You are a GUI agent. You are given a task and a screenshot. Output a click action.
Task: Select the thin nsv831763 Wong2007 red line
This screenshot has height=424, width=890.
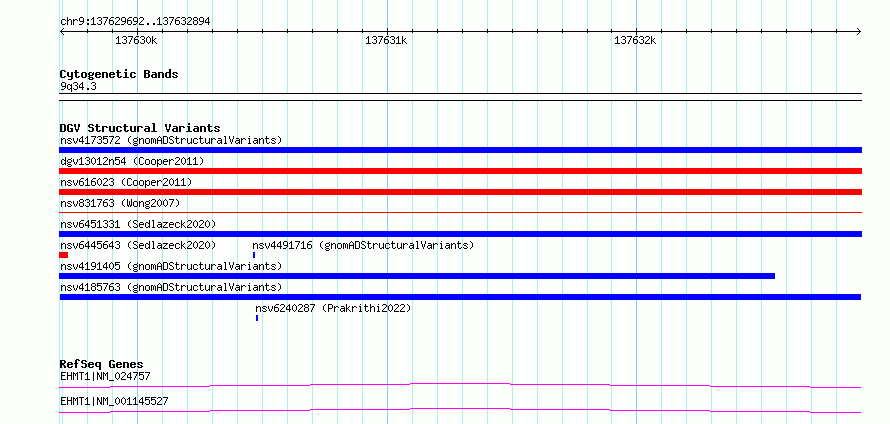pyautogui.click(x=460, y=212)
